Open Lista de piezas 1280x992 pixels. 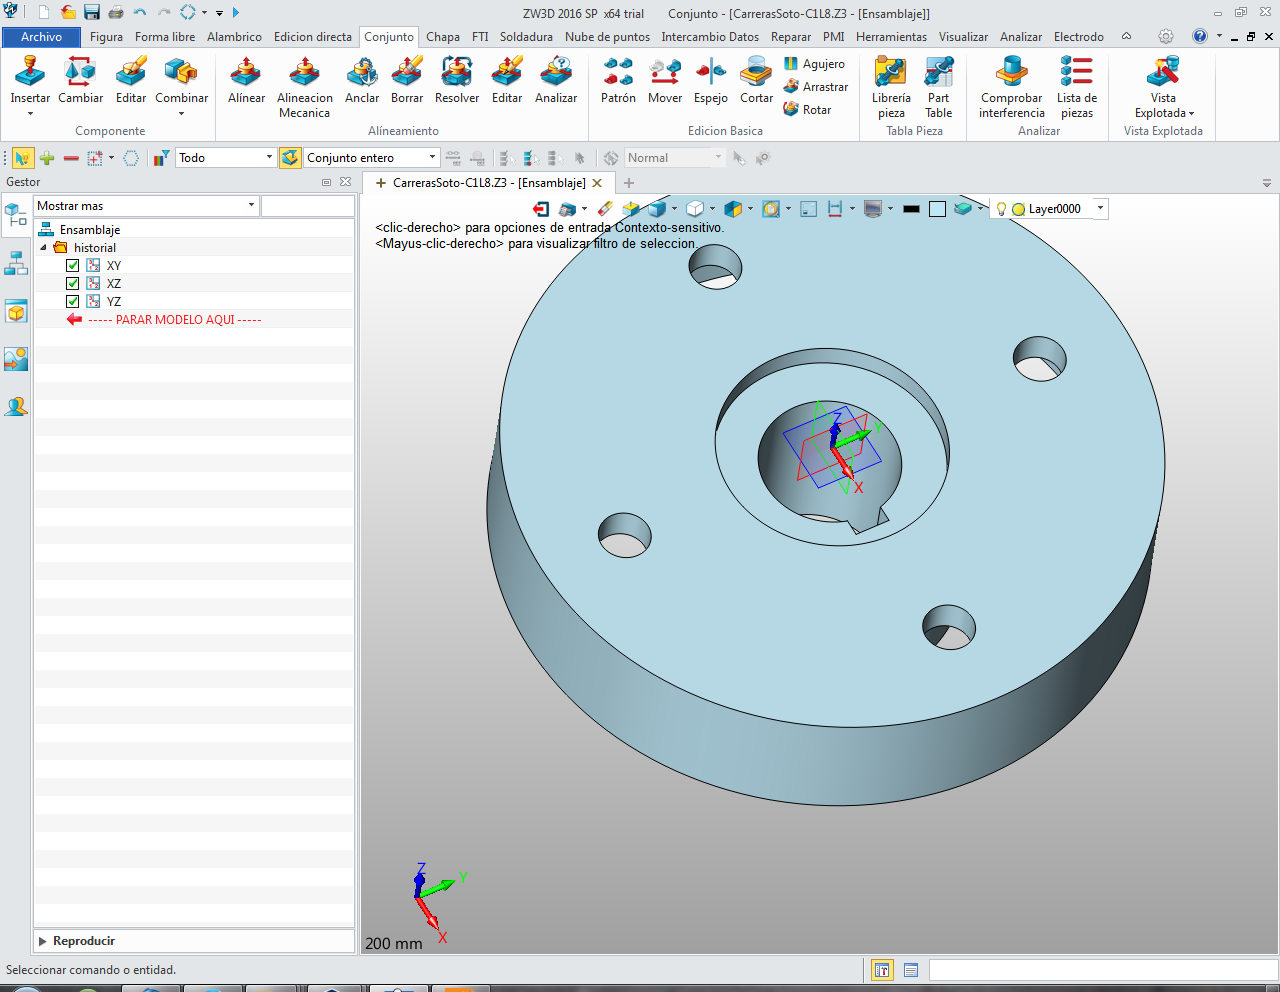[1077, 88]
